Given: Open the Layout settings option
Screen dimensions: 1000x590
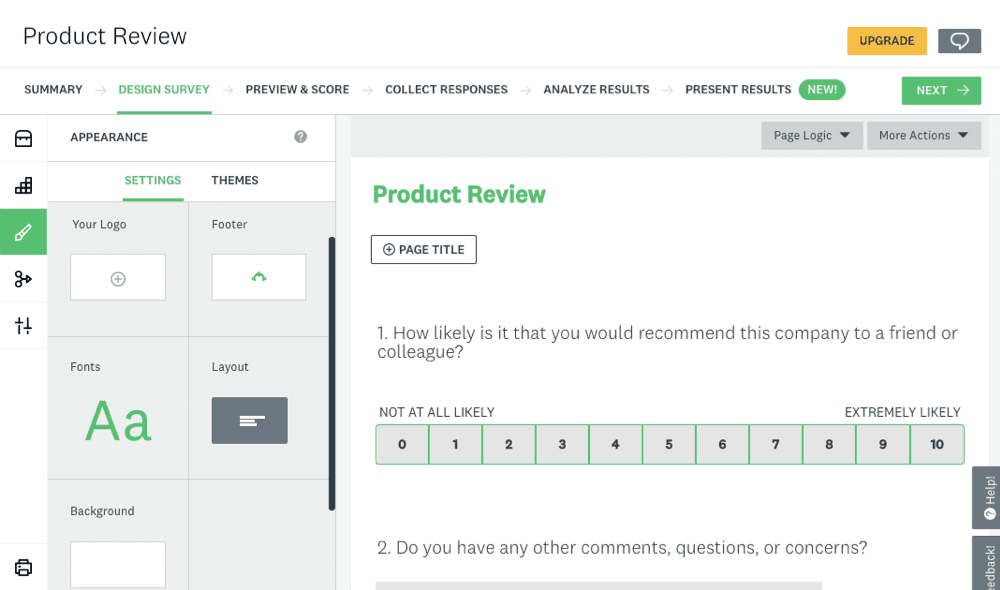Looking at the screenshot, I should tap(249, 421).
